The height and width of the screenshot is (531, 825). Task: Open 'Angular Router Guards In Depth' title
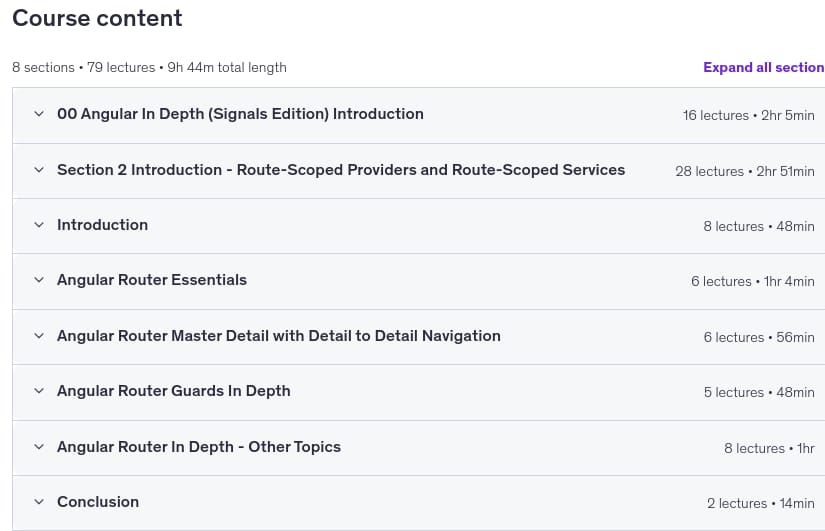point(174,390)
